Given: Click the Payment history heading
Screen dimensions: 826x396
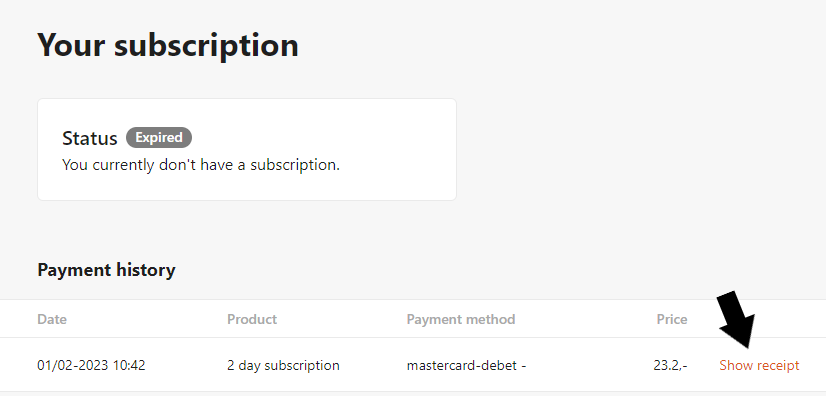Looking at the screenshot, I should 106,270.
